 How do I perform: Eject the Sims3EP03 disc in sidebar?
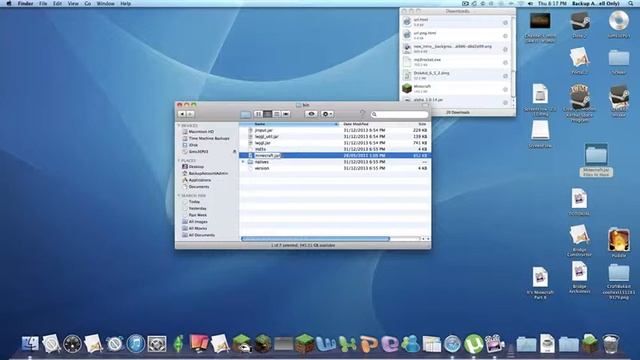(x=234, y=151)
